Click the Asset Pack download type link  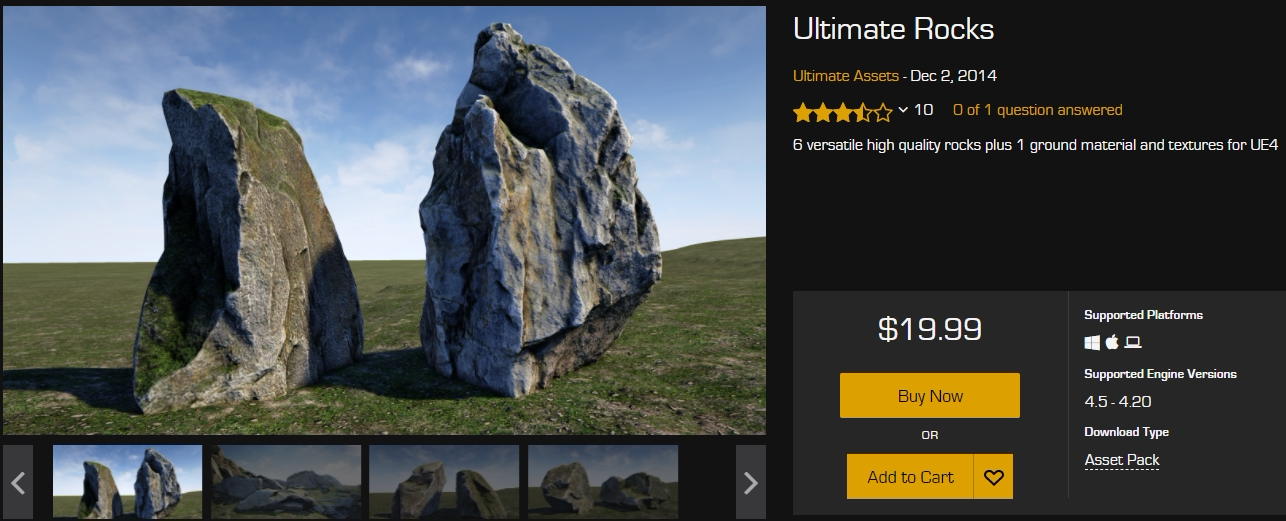pyautogui.click(x=1122, y=460)
